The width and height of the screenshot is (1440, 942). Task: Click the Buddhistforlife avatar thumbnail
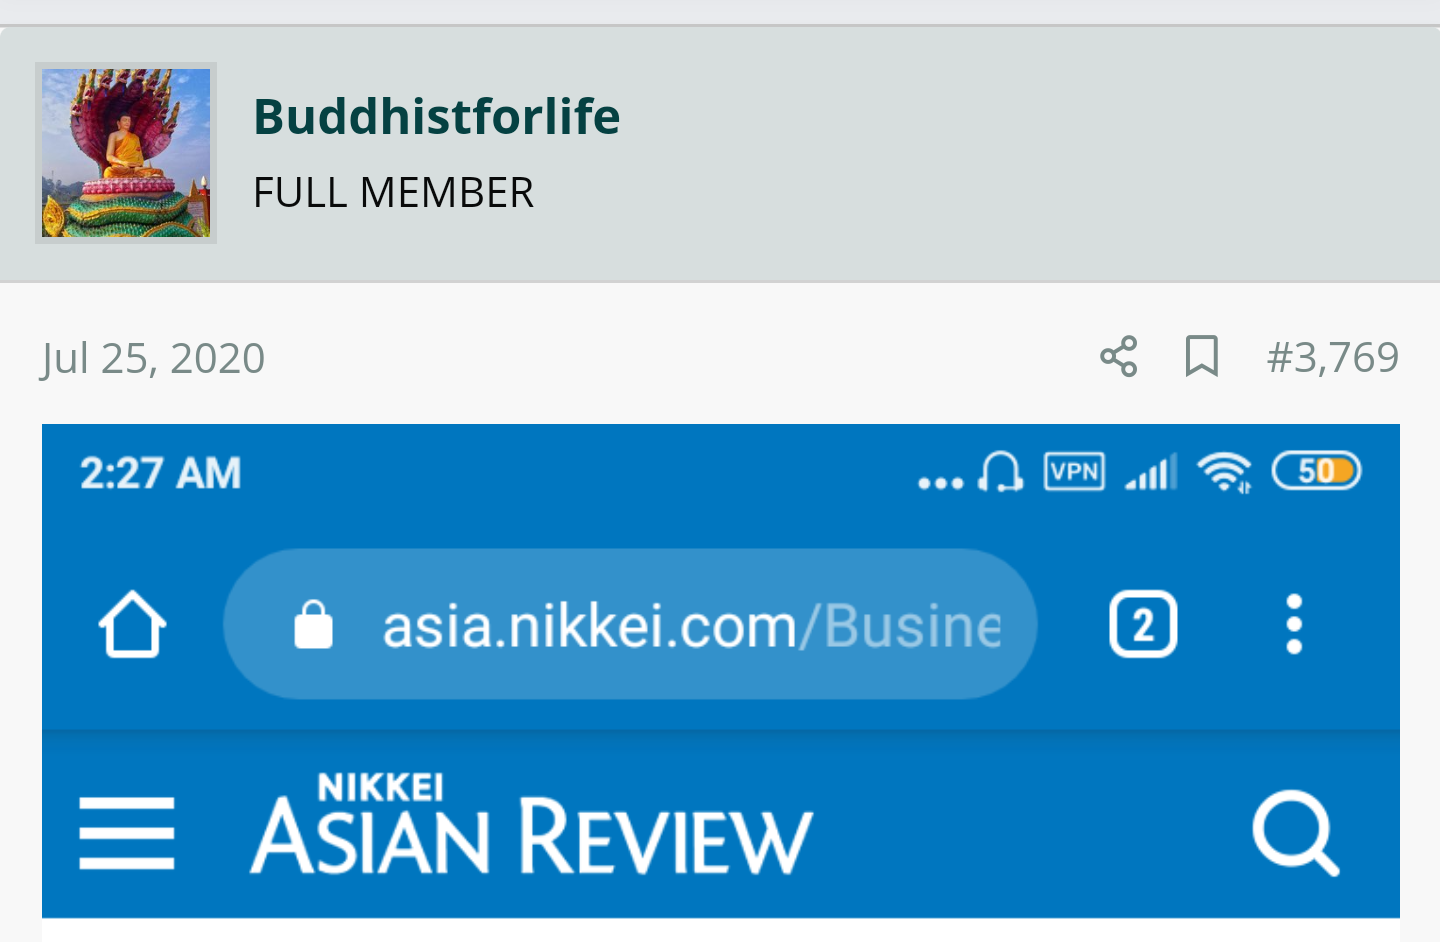(x=126, y=153)
